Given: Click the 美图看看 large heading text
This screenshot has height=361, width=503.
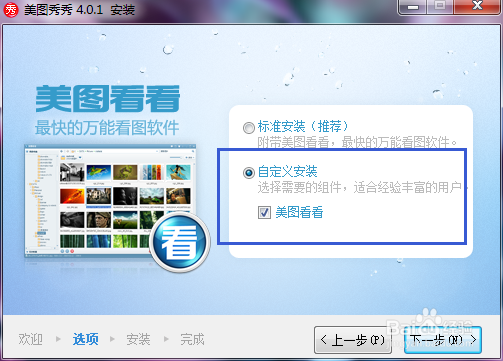Looking at the screenshot, I should tap(108, 99).
